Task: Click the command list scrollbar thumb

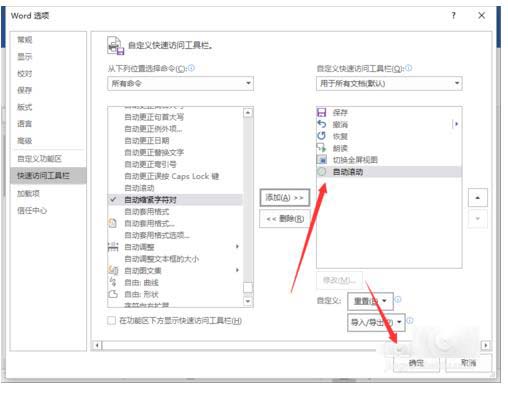Action: pyautogui.click(x=248, y=287)
